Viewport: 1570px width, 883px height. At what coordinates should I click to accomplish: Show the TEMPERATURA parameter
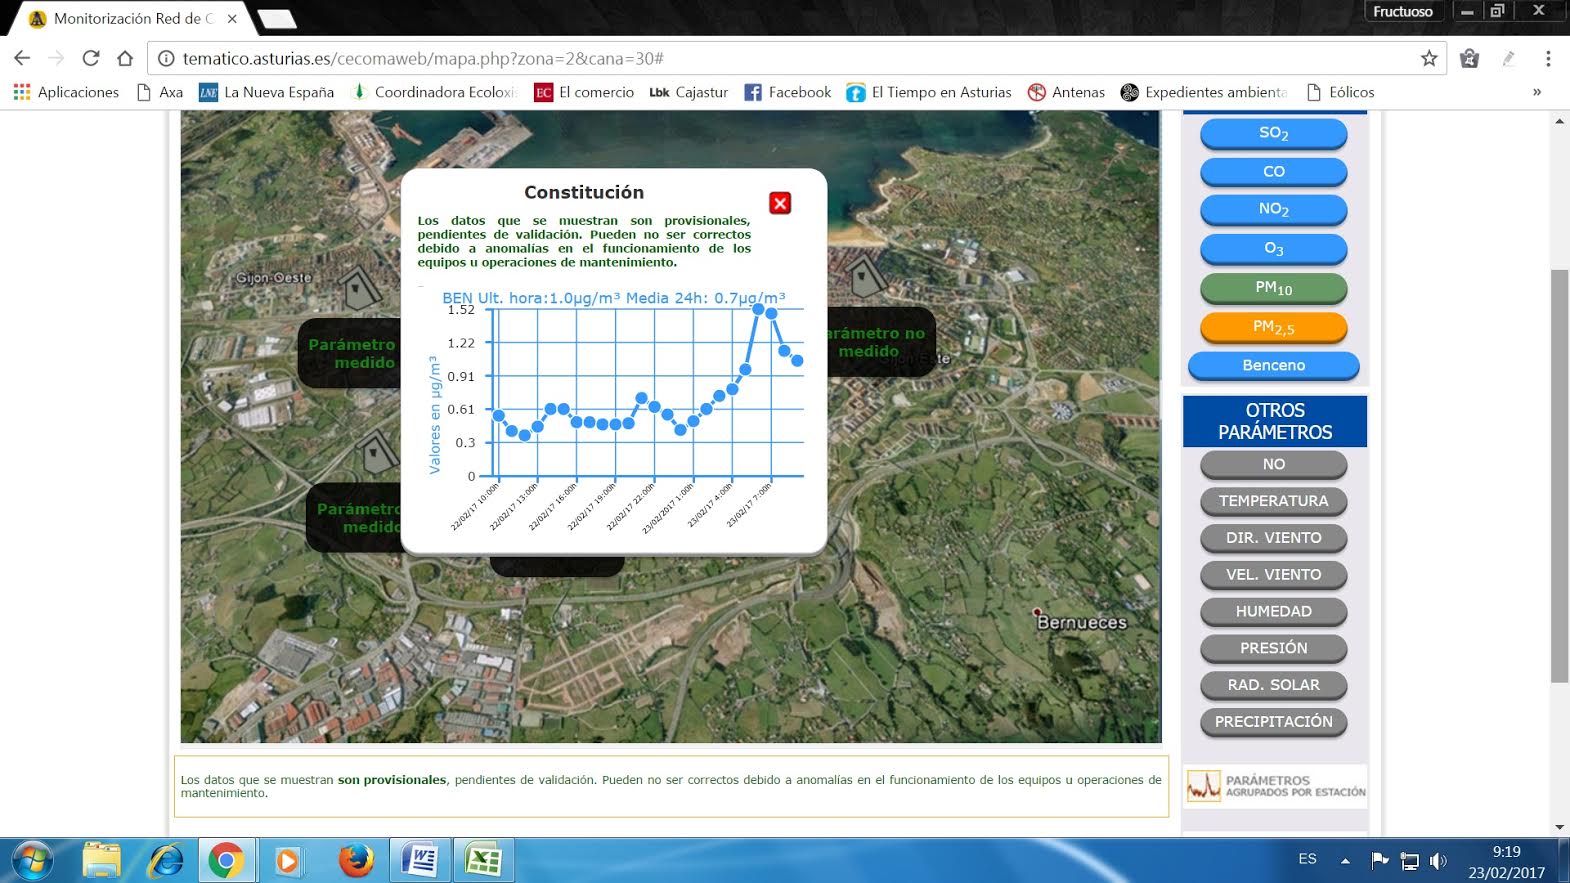[x=1273, y=501]
